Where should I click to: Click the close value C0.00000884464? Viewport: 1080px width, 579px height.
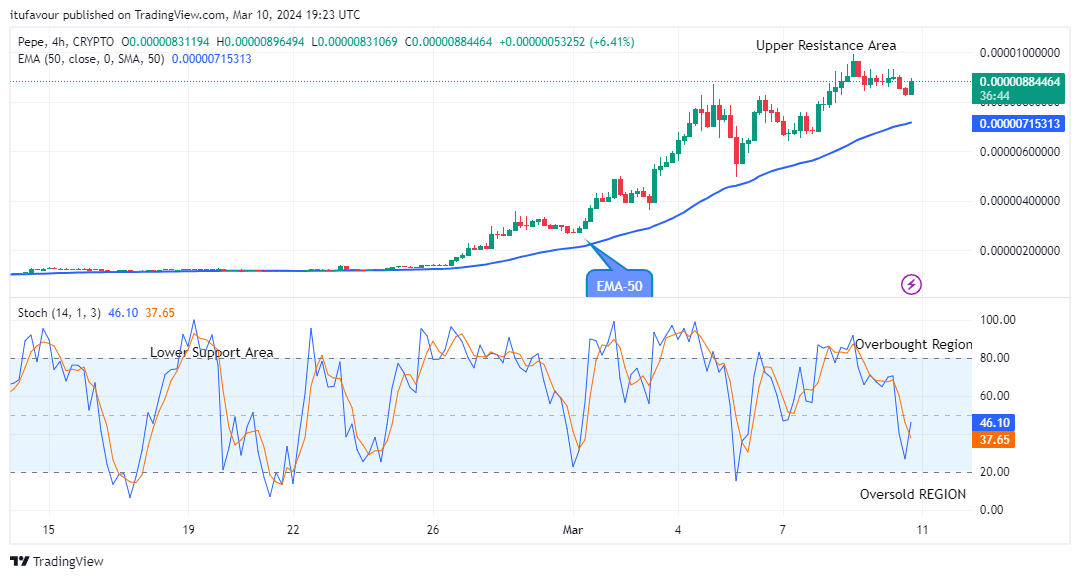point(448,42)
